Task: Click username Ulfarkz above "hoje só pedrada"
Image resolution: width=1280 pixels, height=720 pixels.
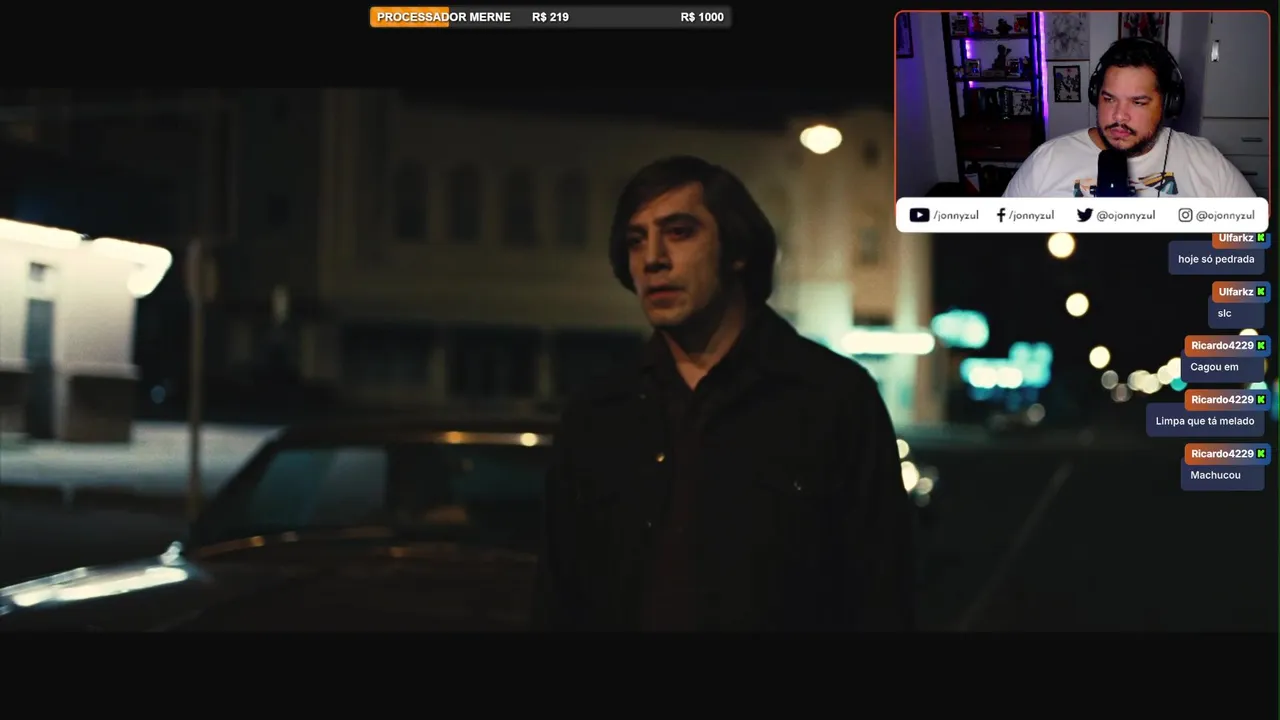Action: (1236, 238)
